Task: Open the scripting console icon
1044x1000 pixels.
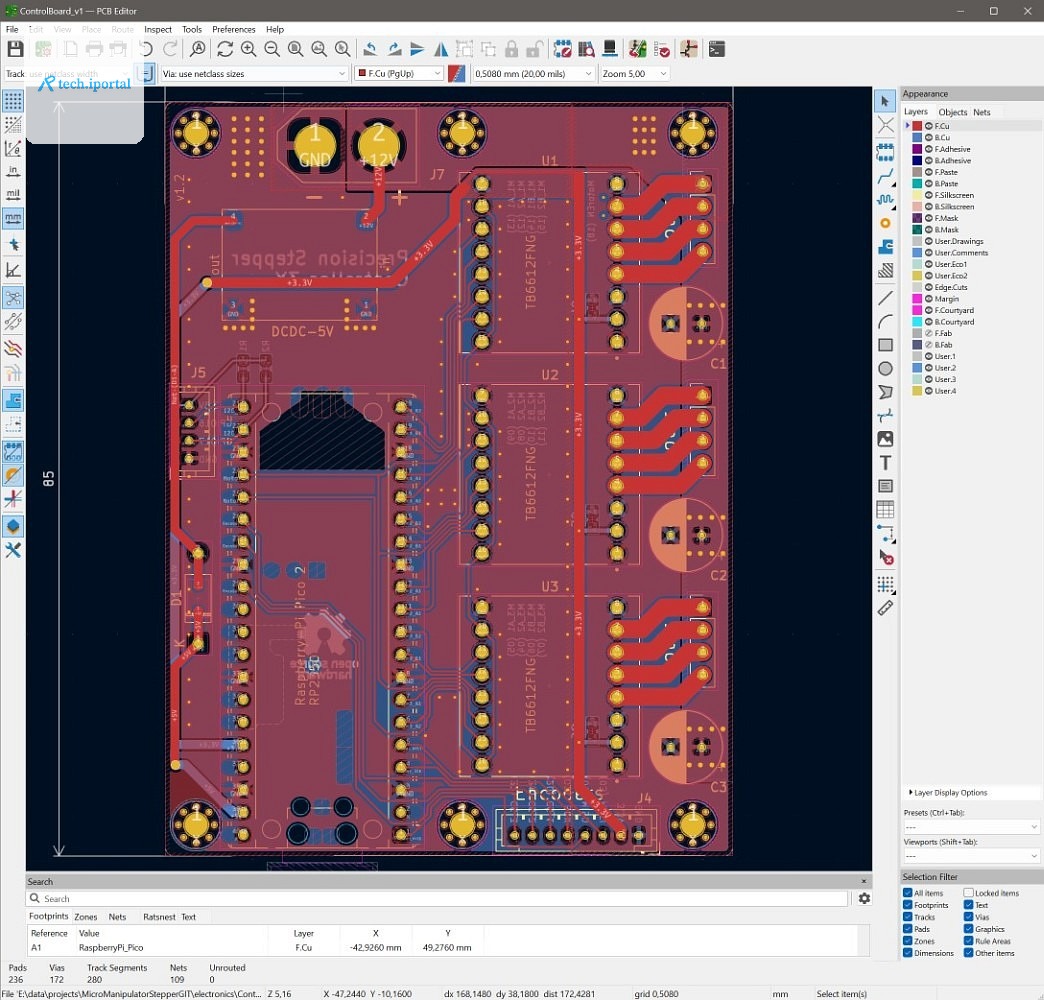Action: pyautogui.click(x=716, y=49)
